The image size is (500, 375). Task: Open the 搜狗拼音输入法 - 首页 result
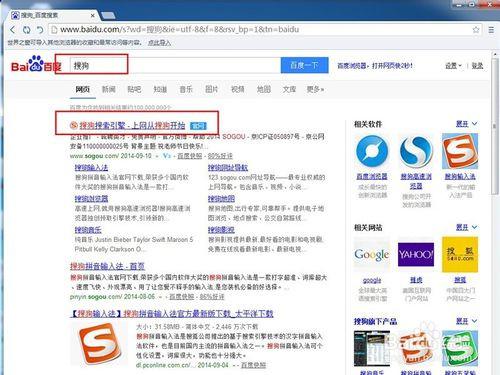(x=107, y=266)
